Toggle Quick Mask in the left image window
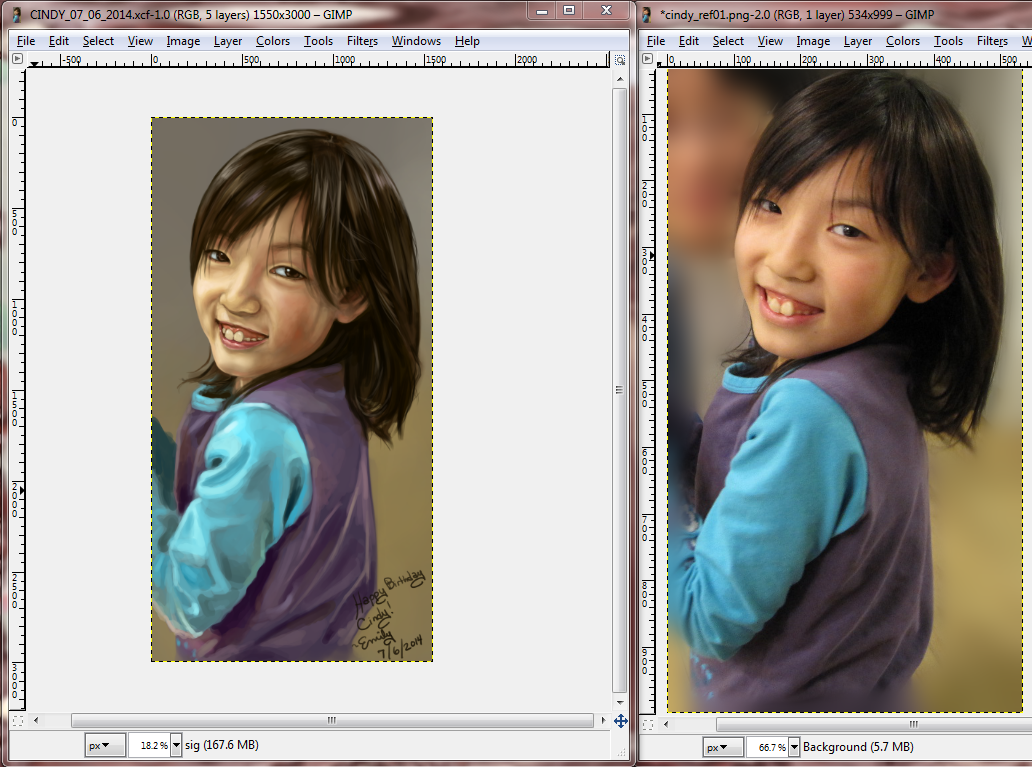 pos(17,720)
